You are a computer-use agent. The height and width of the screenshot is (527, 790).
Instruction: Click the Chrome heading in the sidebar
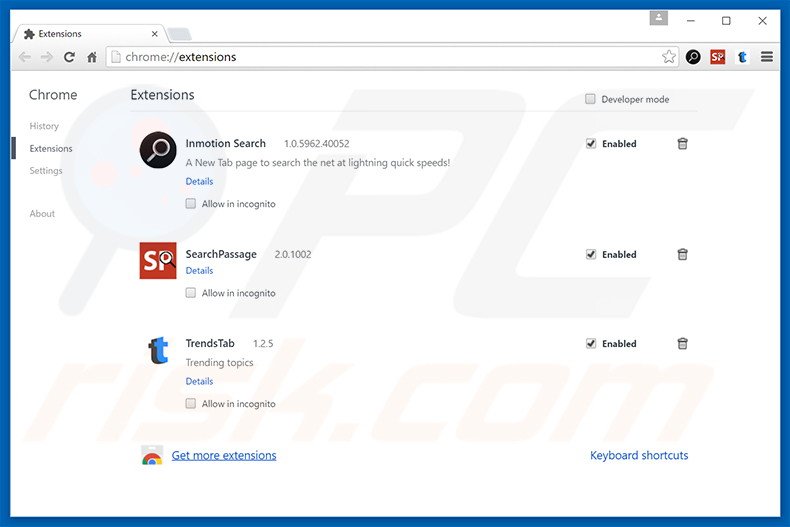coord(53,95)
